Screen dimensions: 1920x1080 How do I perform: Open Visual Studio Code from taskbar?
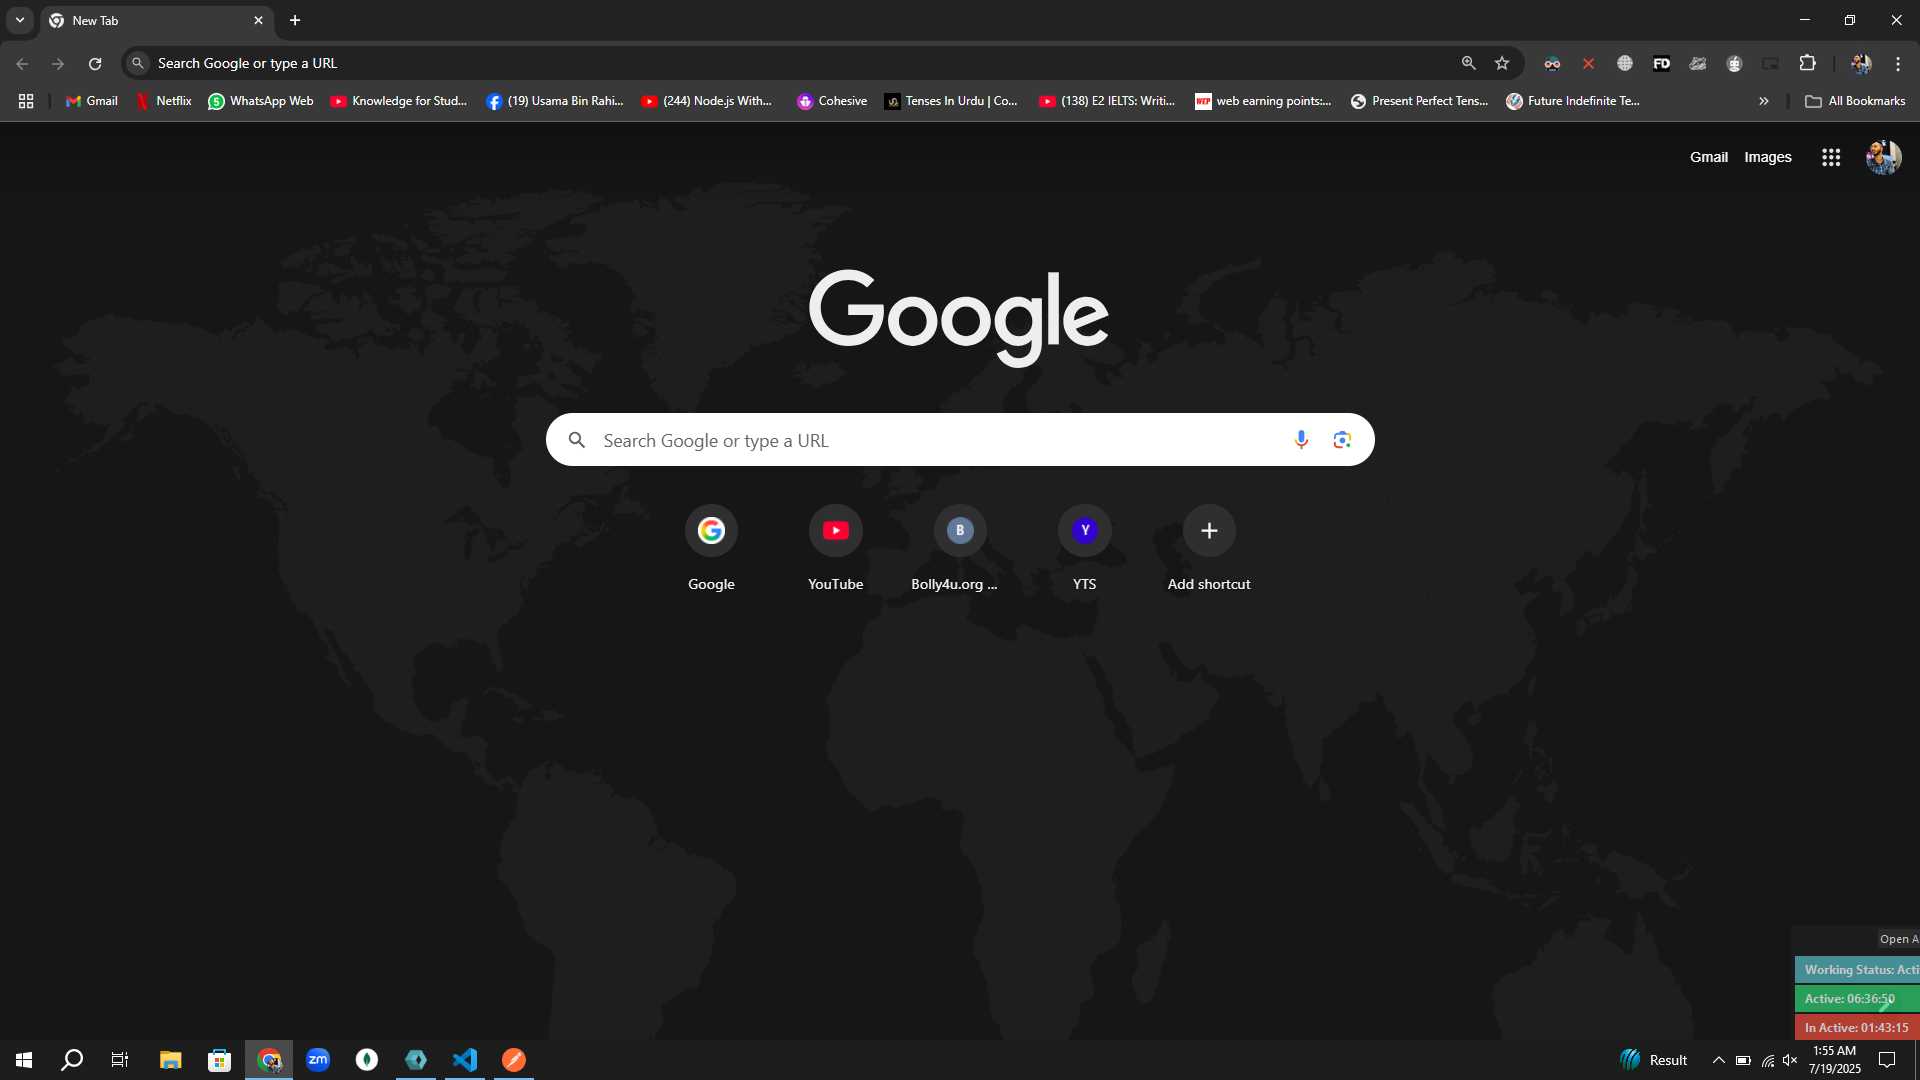[465, 1059]
